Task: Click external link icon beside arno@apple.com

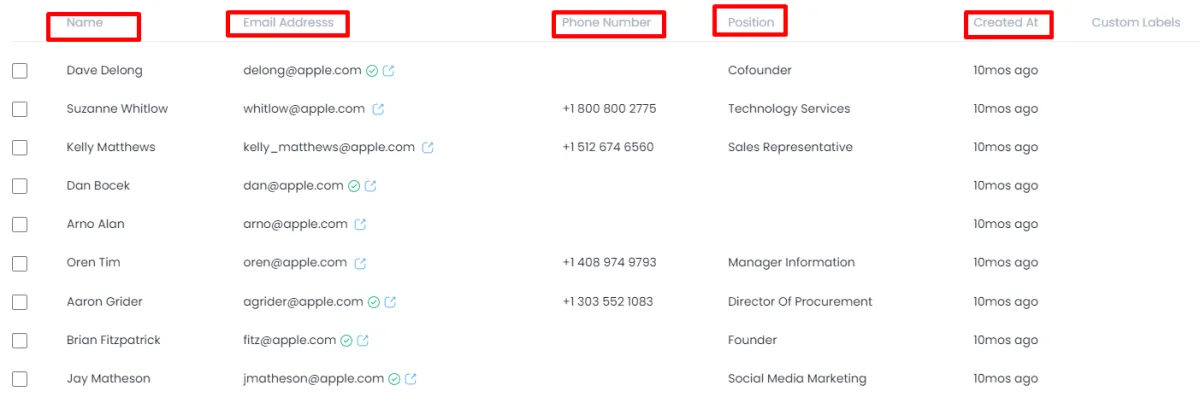Action: pos(360,225)
